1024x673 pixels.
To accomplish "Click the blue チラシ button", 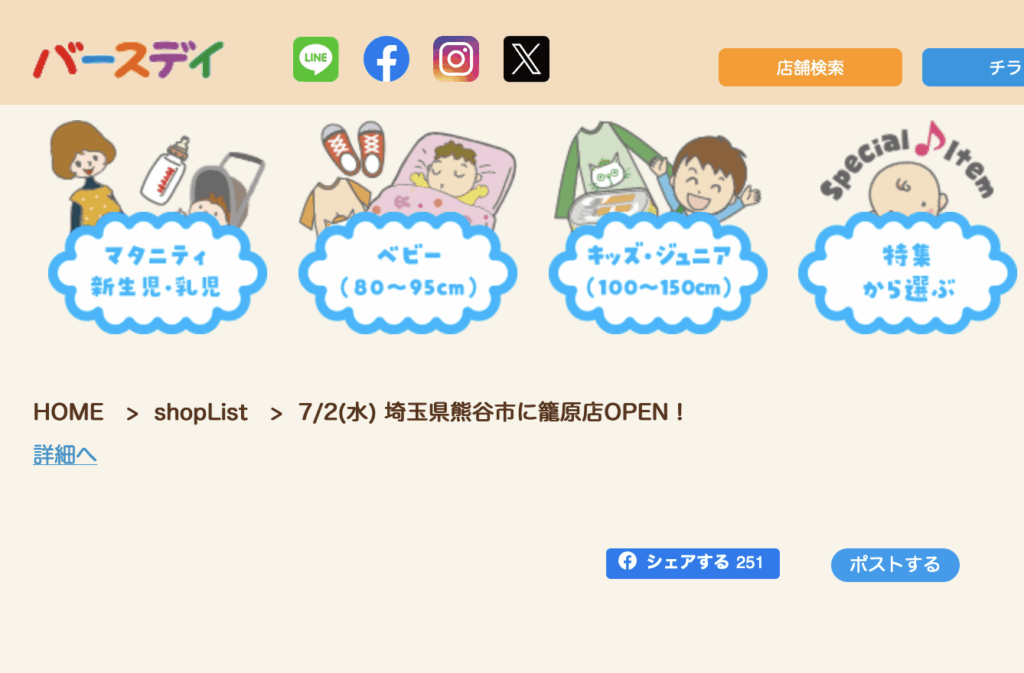I will point(973,67).
